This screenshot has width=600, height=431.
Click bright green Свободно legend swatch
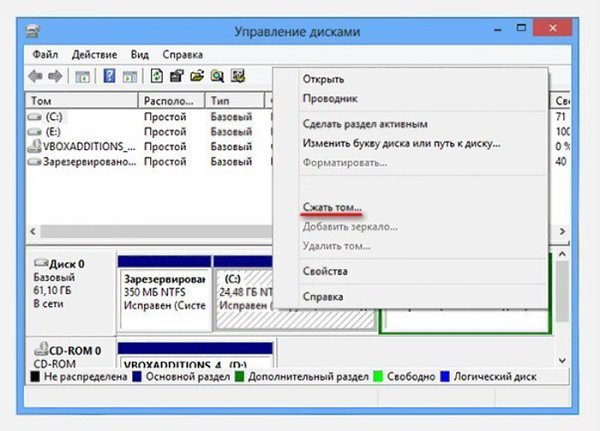pos(378,377)
